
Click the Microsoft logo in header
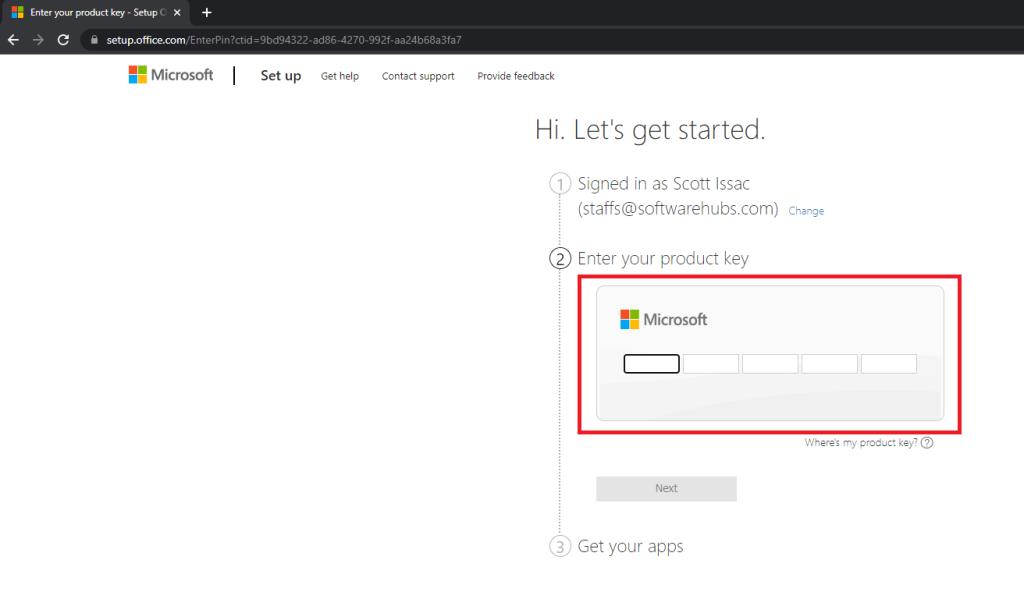170,74
